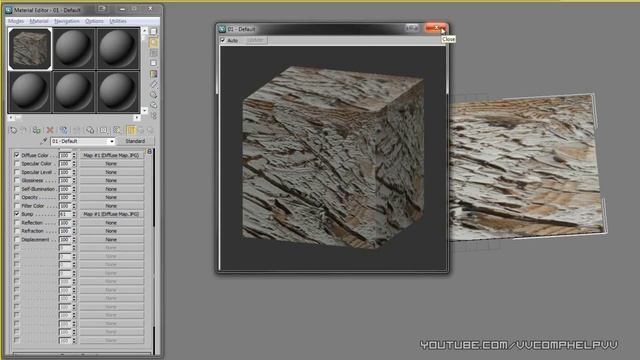Click Put Material to Scene icon

point(24,130)
